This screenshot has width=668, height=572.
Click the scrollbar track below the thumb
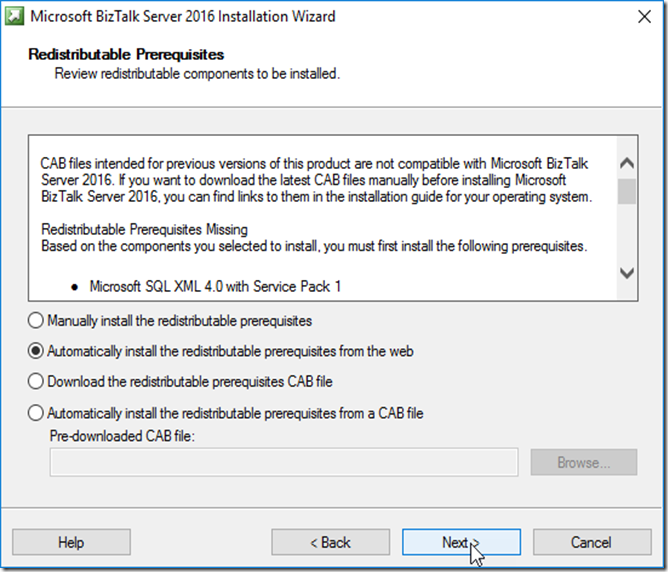click(x=627, y=233)
